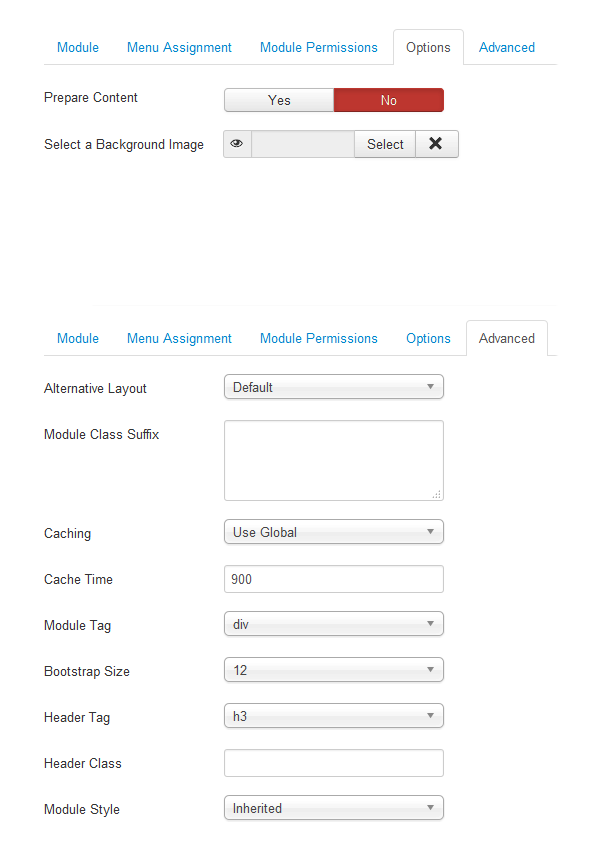Click the Select button for background image
The height and width of the screenshot is (850, 590).
[x=385, y=144]
